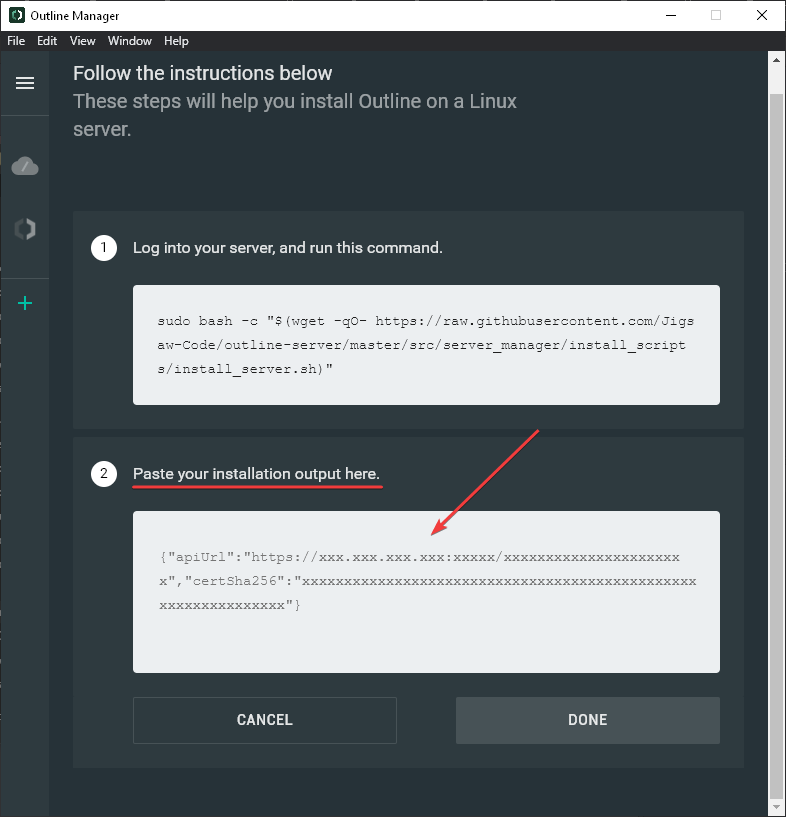Open the File menu
Image resolution: width=786 pixels, height=817 pixels.
point(16,41)
